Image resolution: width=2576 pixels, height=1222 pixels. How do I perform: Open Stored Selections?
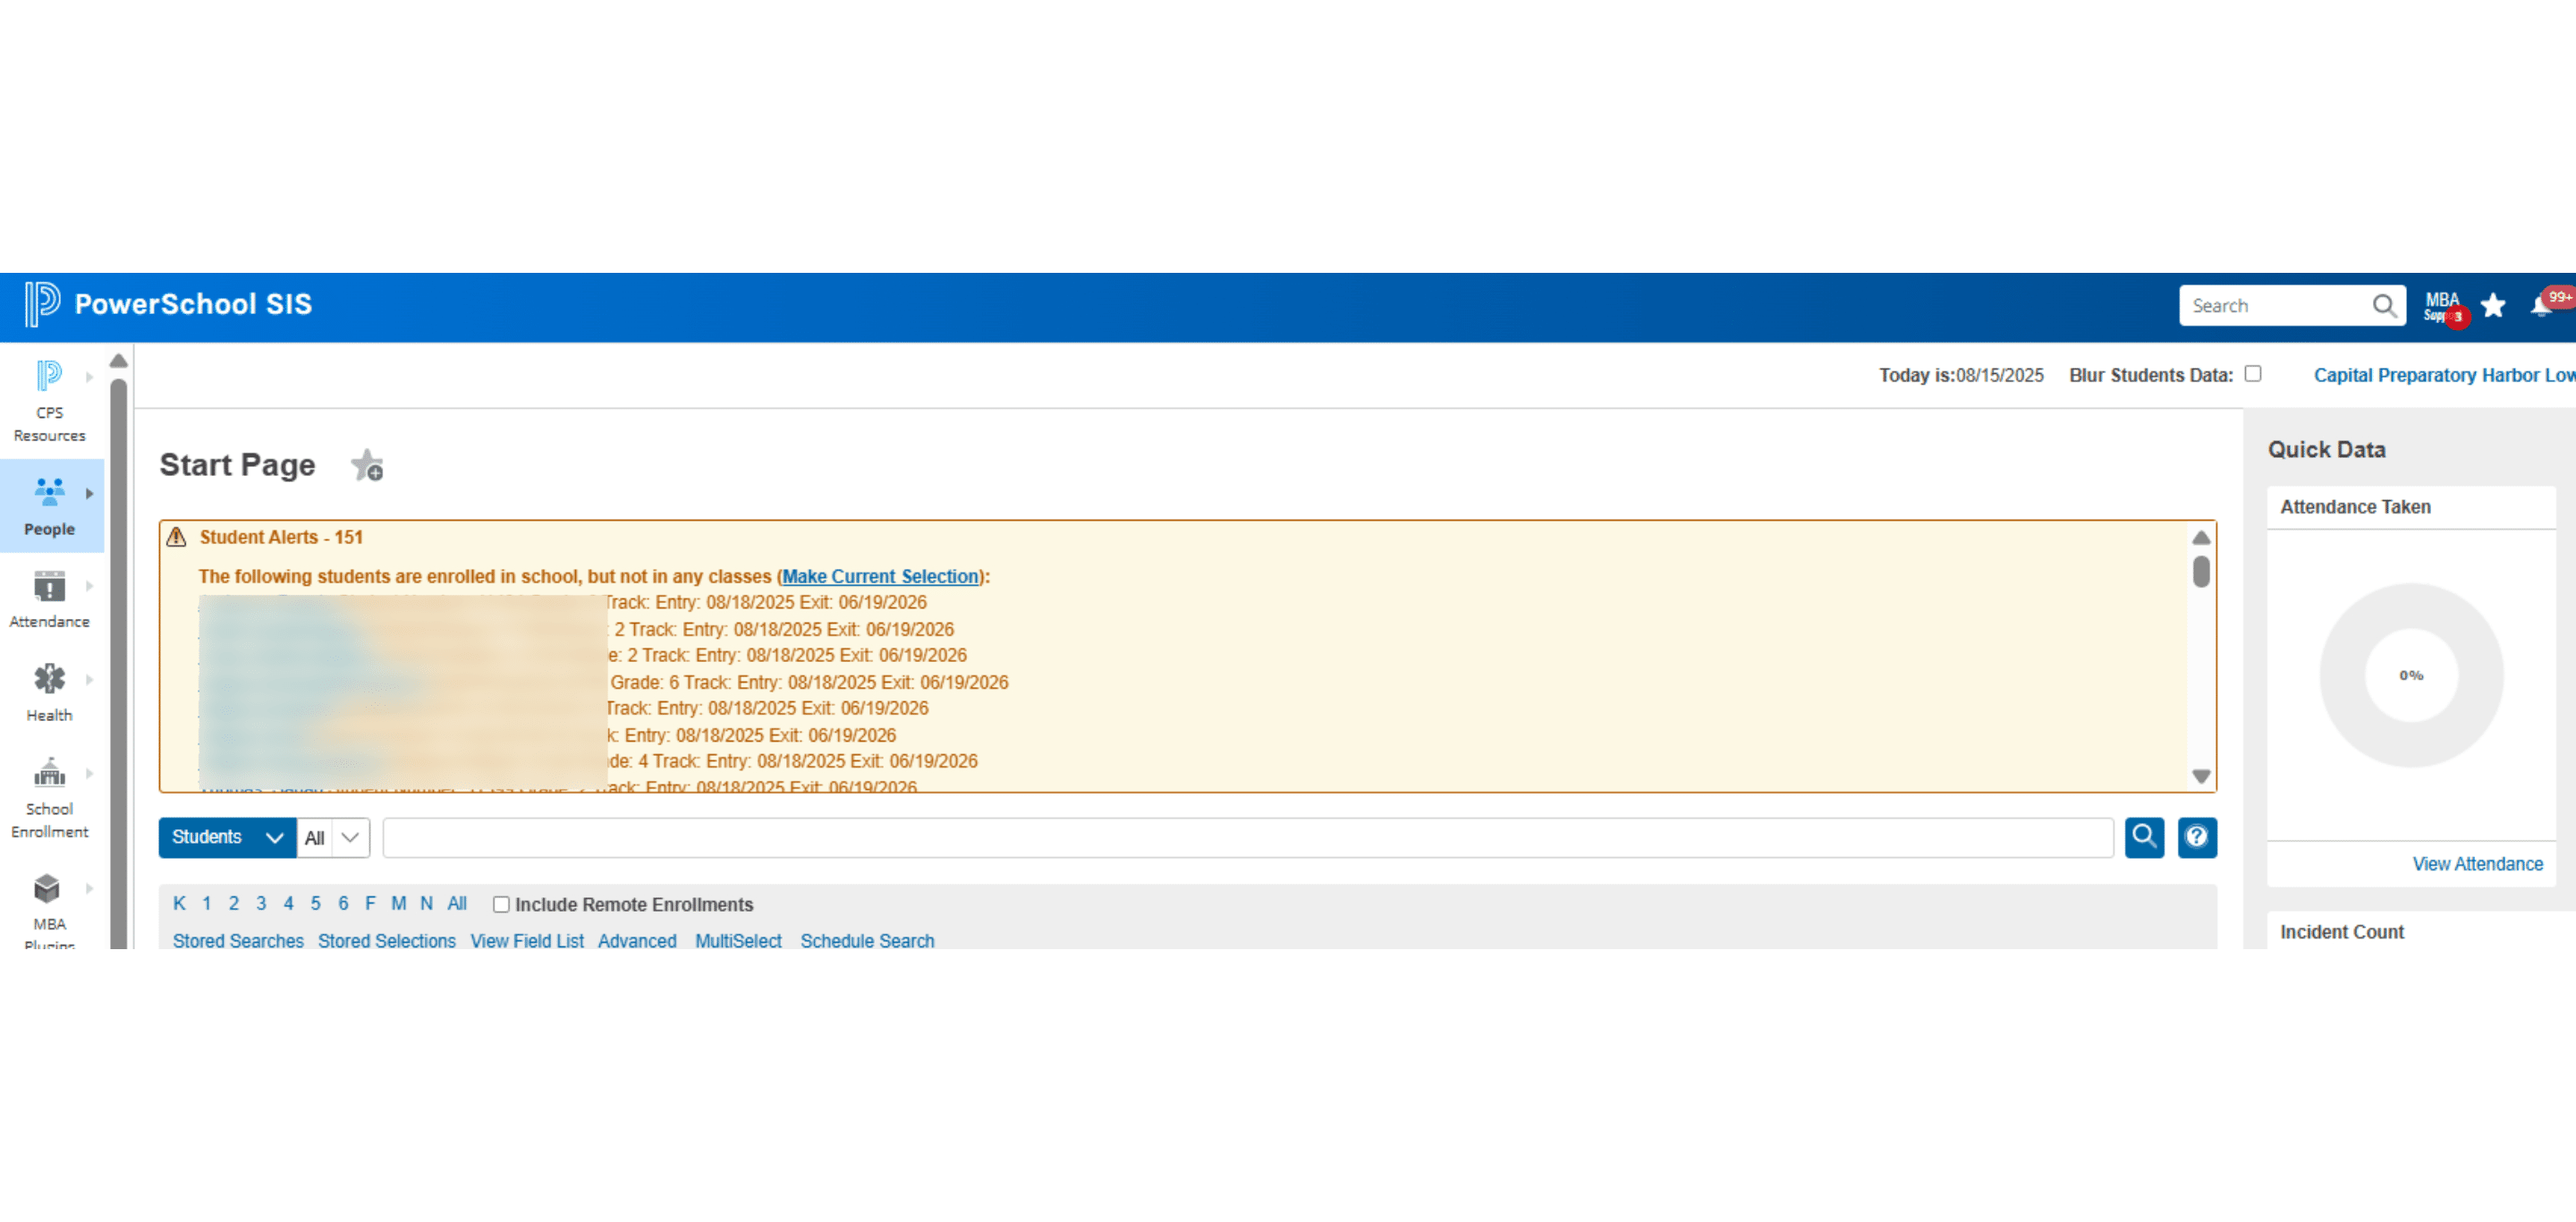point(387,941)
